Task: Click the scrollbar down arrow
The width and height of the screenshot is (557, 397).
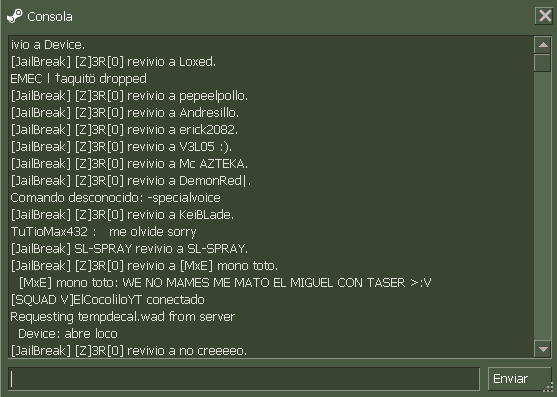Action: [543, 349]
